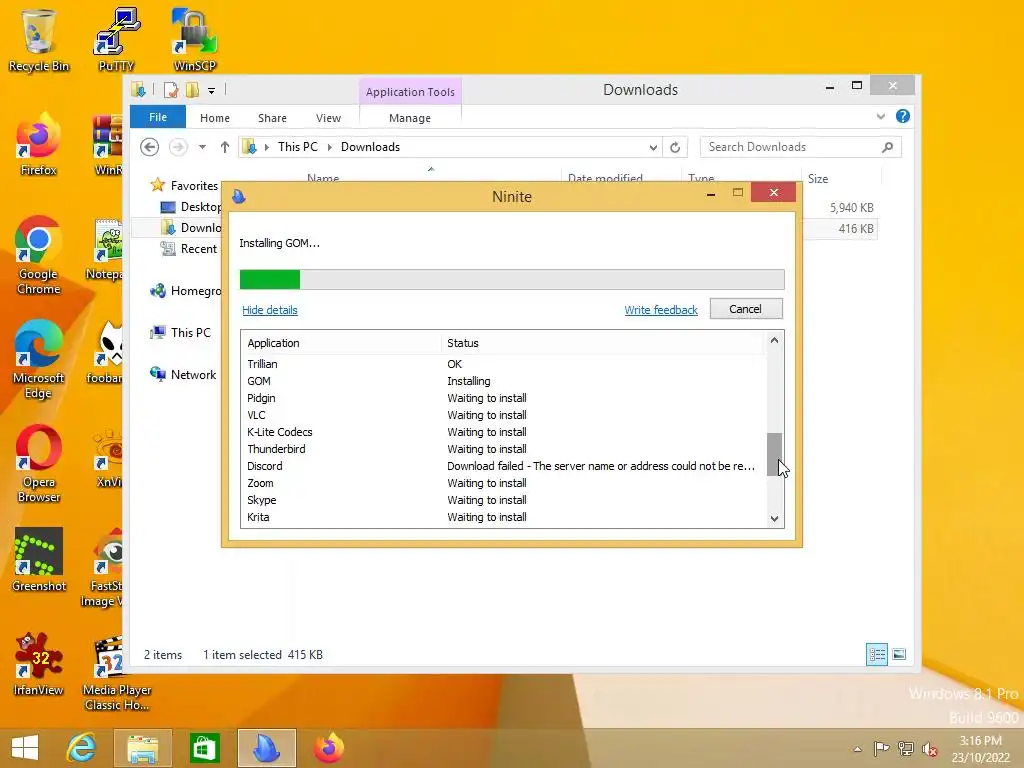Select the Ninite taskbar button
Image resolution: width=1024 pixels, height=768 pixels.
click(266, 748)
